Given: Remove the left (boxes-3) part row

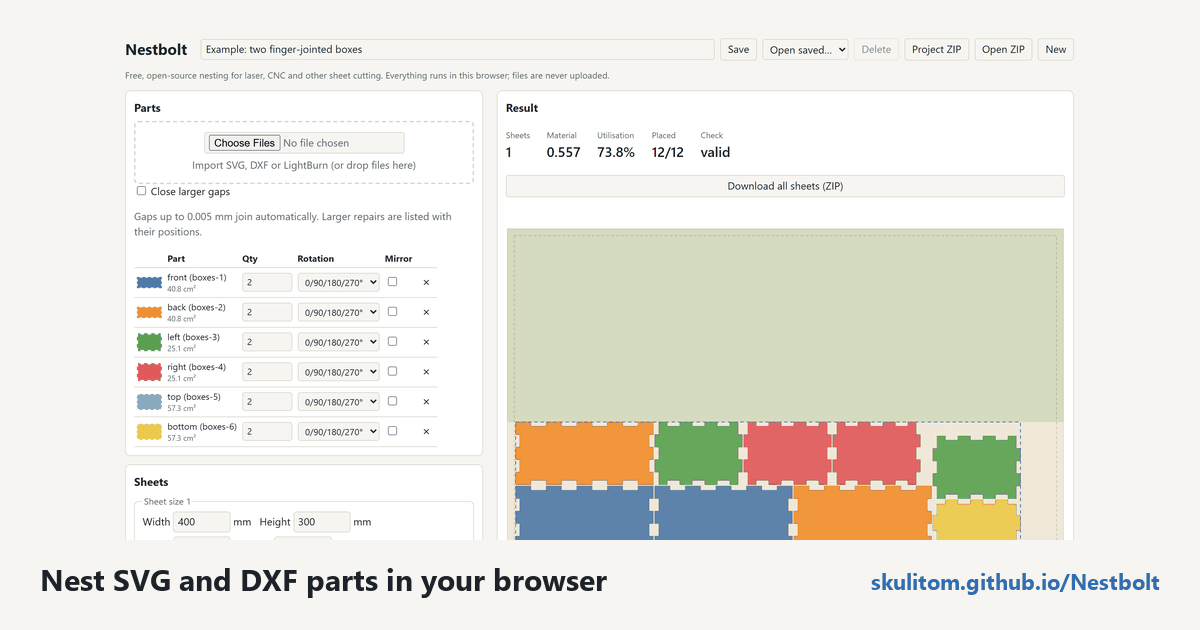Looking at the screenshot, I should (x=426, y=342).
